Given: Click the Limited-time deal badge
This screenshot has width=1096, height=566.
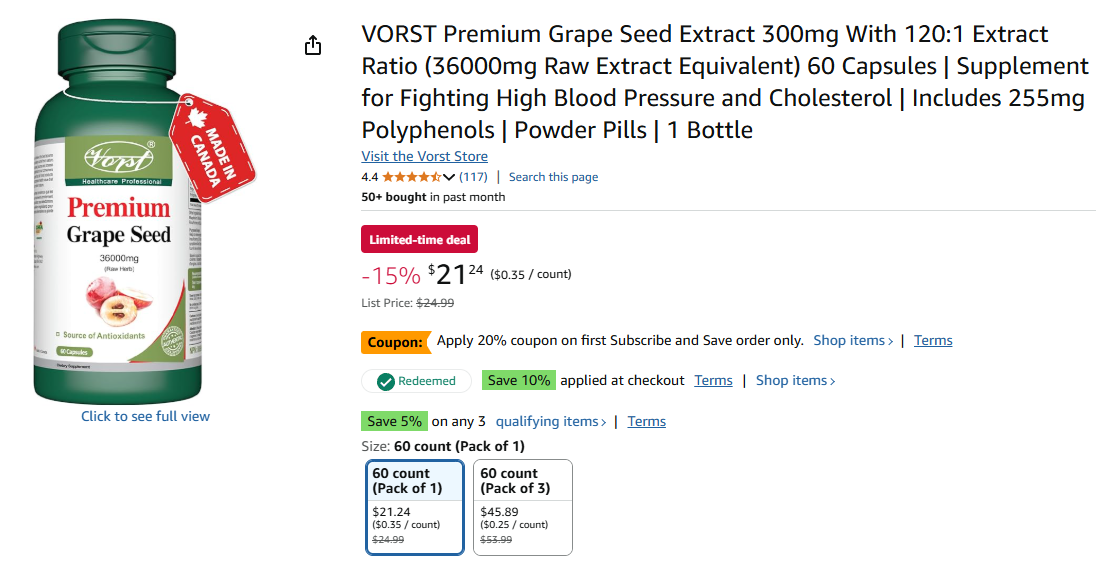Looking at the screenshot, I should 419,239.
